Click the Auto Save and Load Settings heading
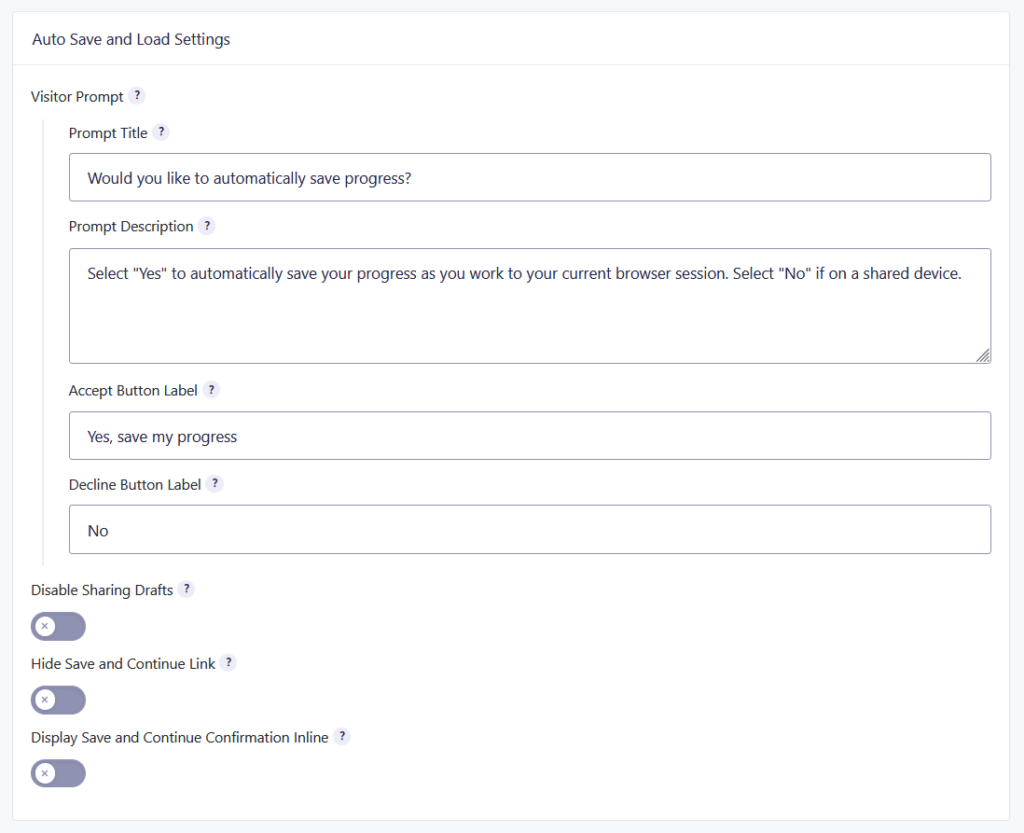 [131, 39]
